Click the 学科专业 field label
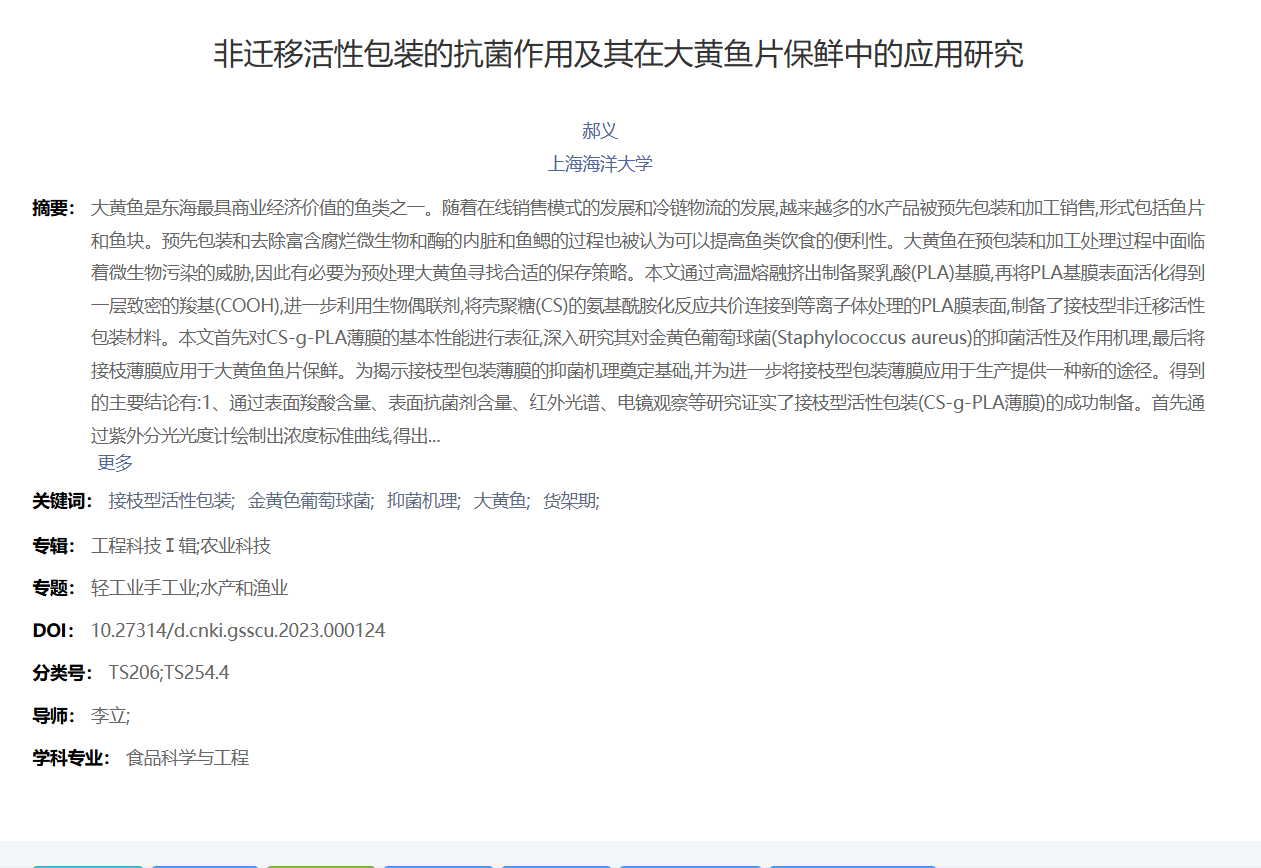The height and width of the screenshot is (868, 1261). (x=71, y=758)
